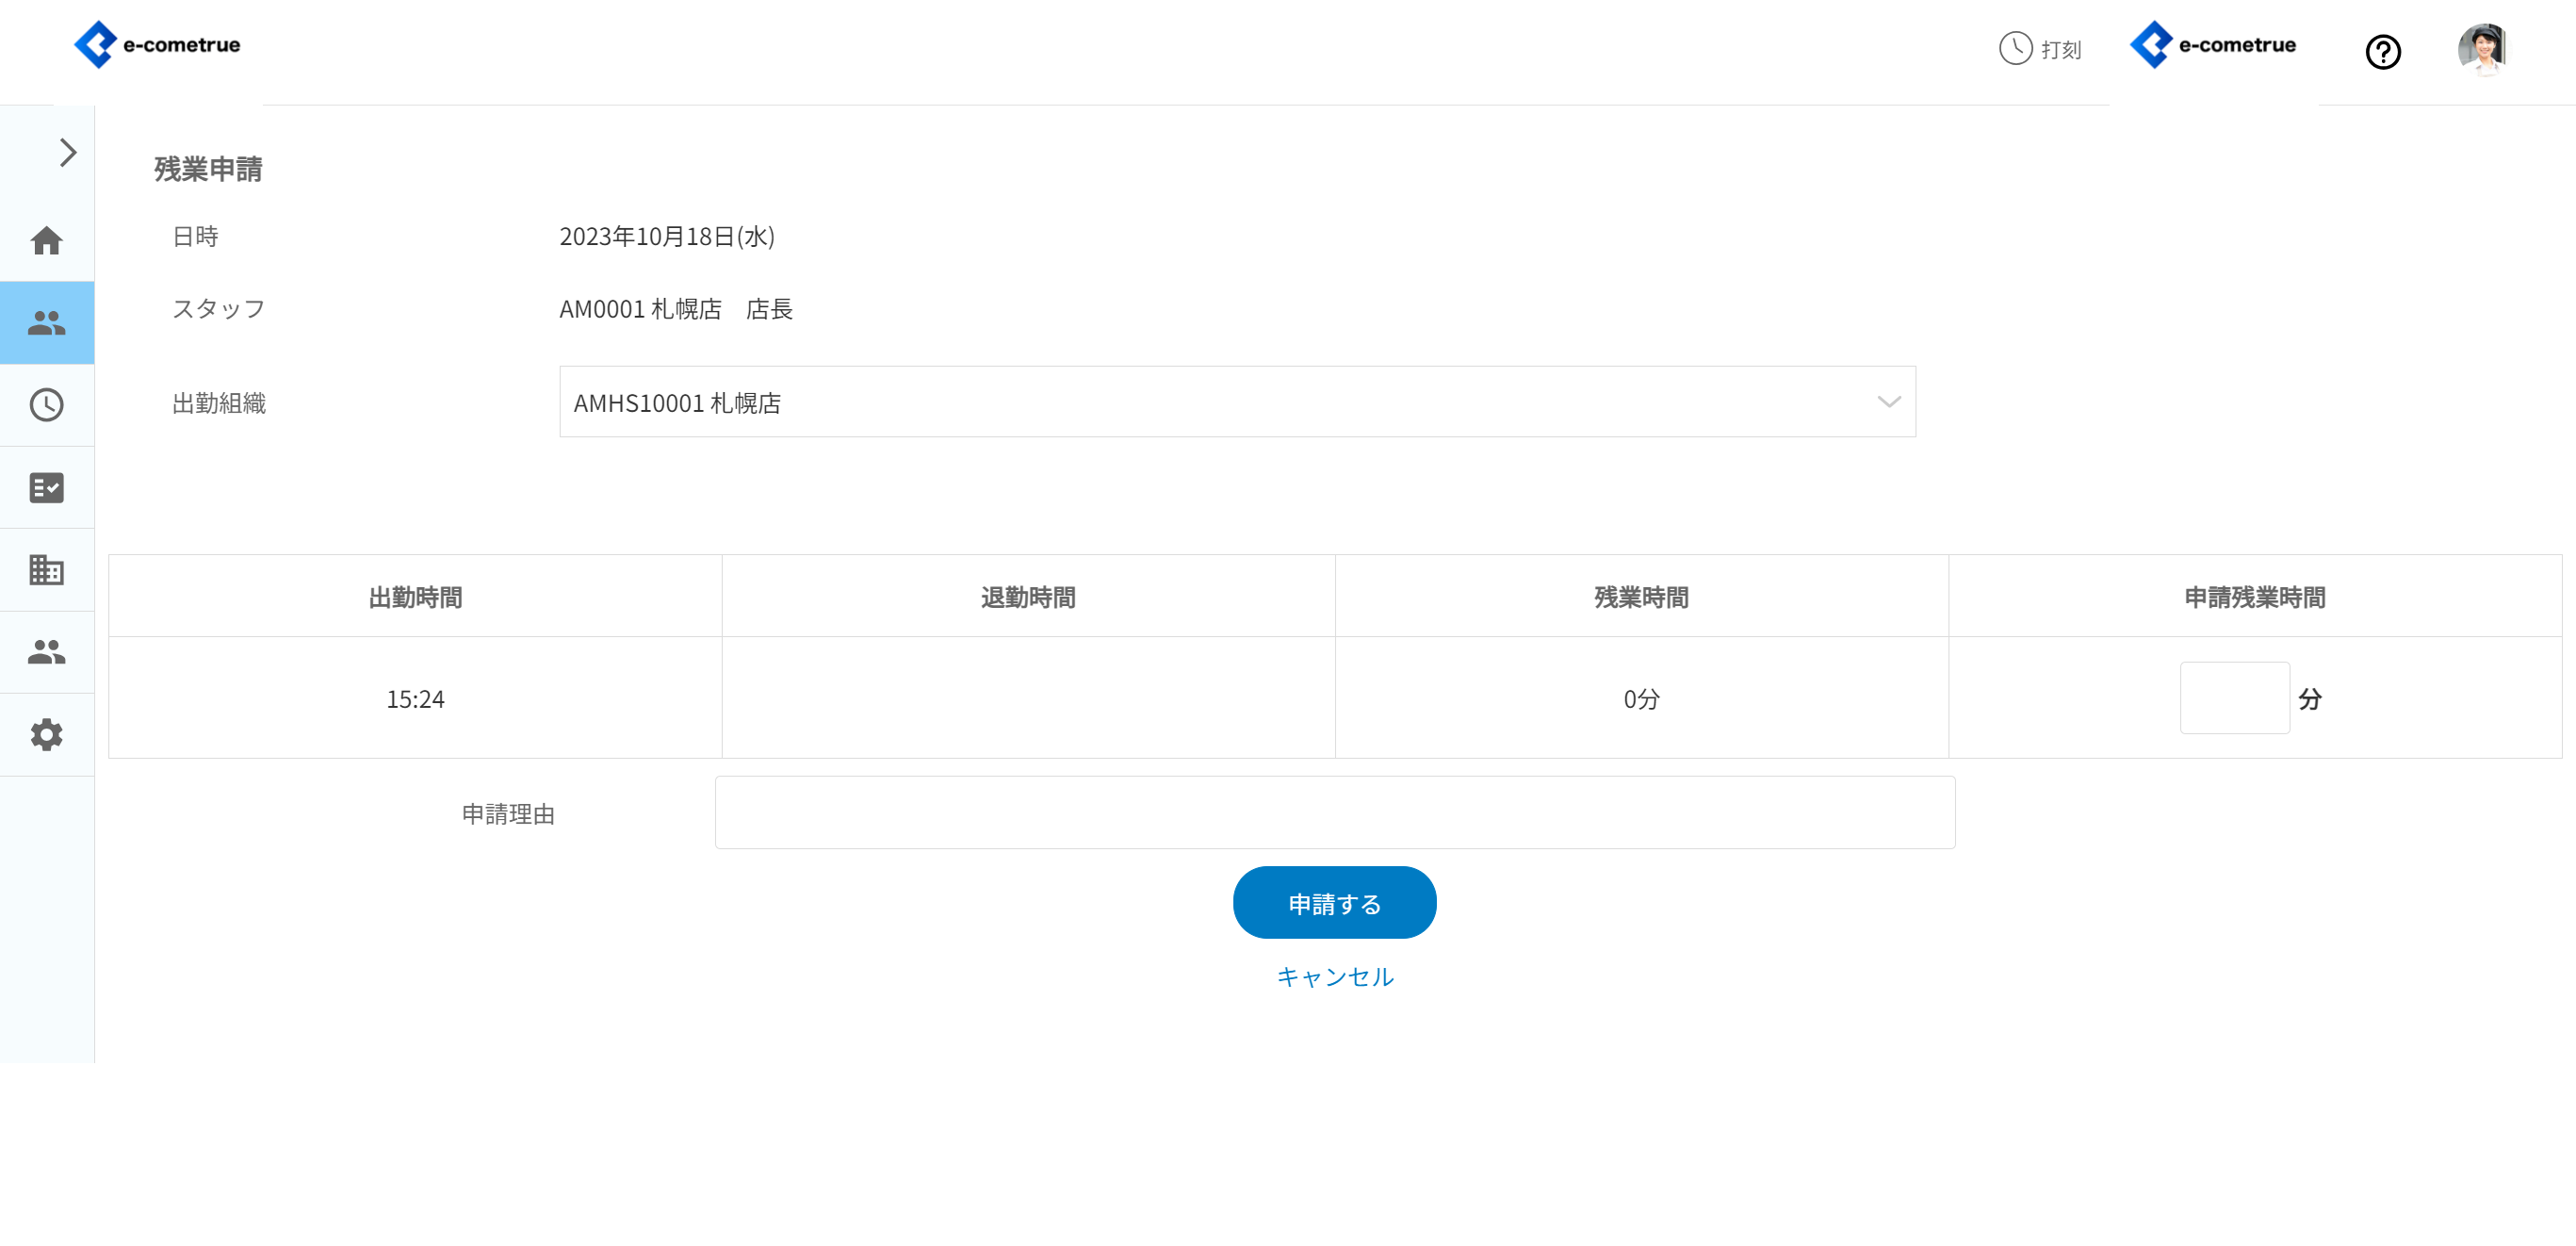This screenshot has width=2576, height=1246.
Task: Click the キャンセル link
Action: tap(1334, 977)
